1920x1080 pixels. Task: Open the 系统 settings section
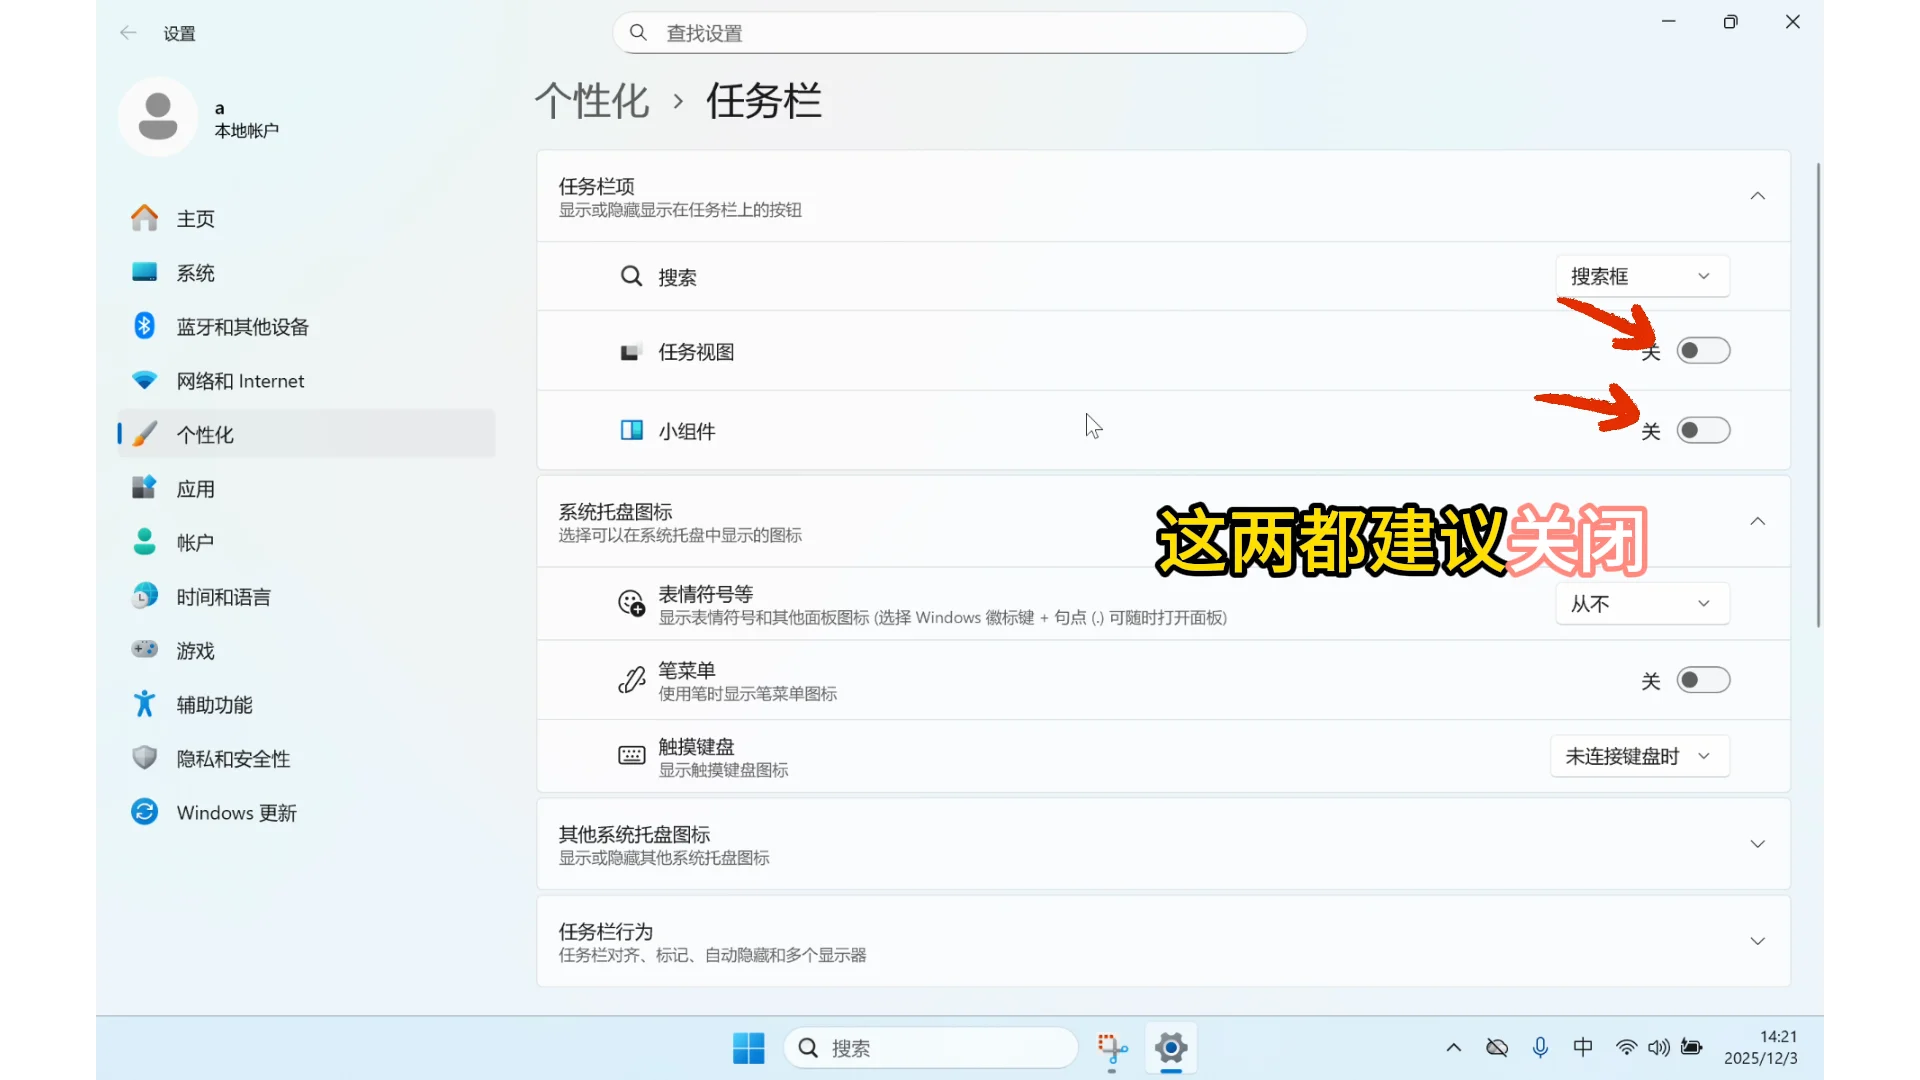(x=195, y=272)
